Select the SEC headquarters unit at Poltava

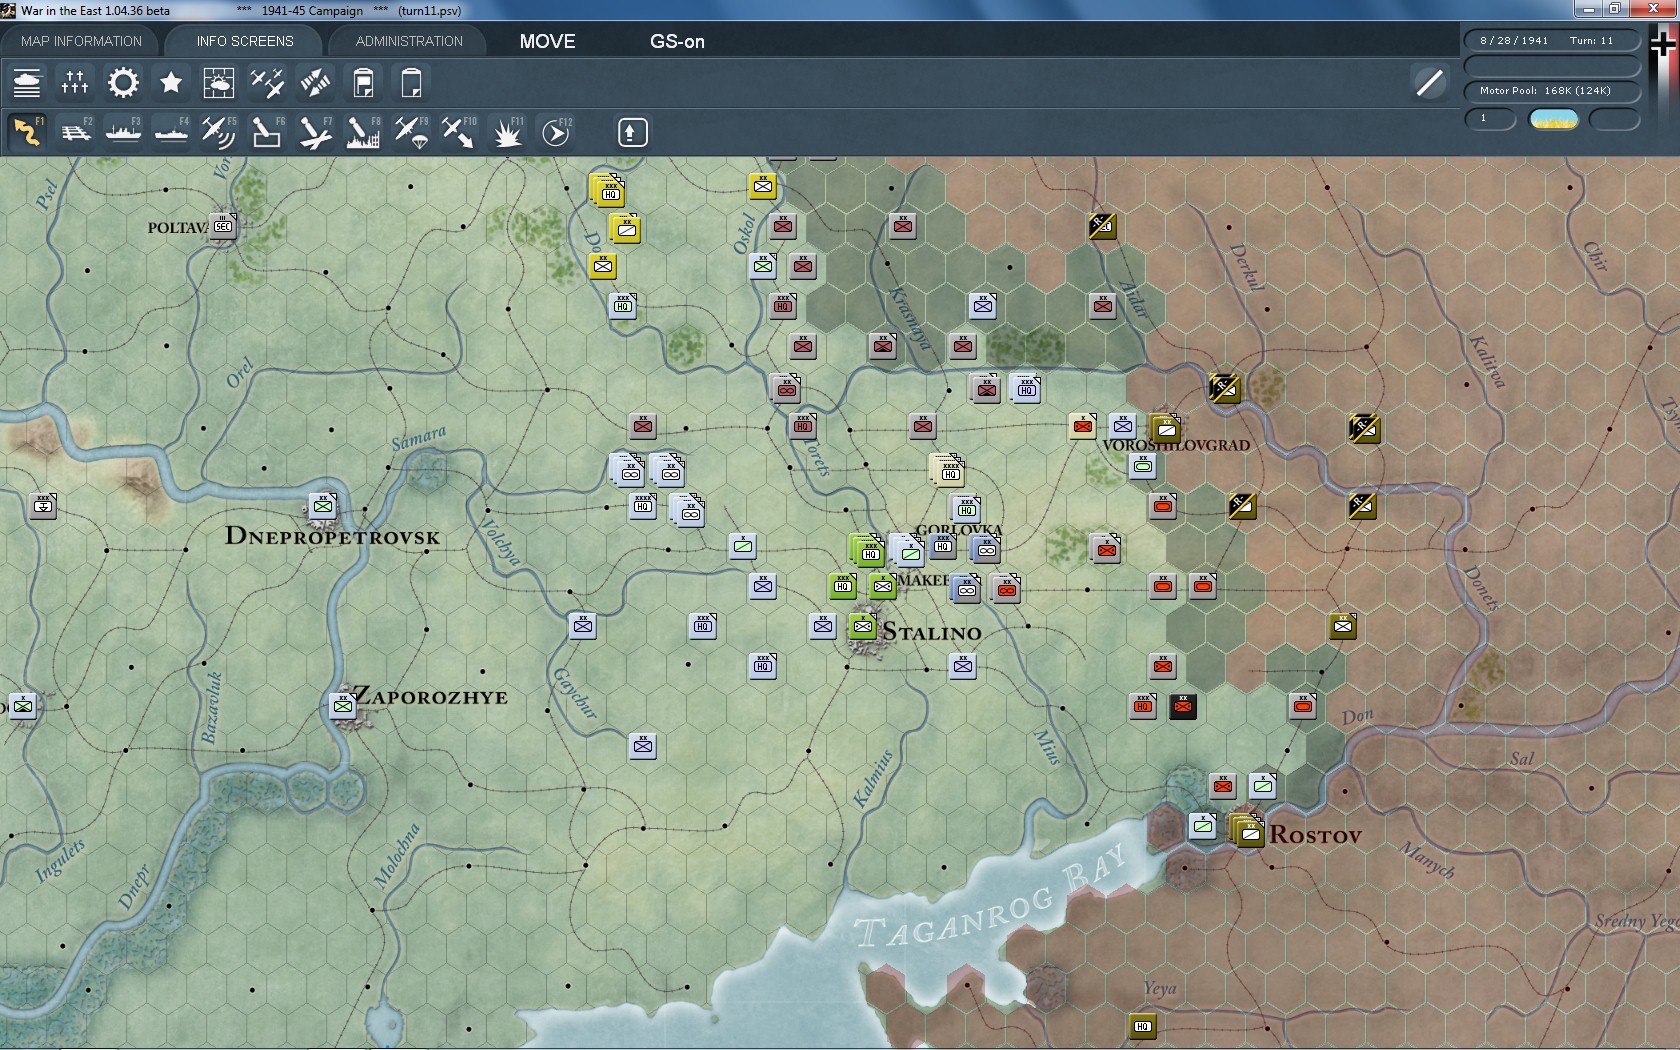pos(223,226)
